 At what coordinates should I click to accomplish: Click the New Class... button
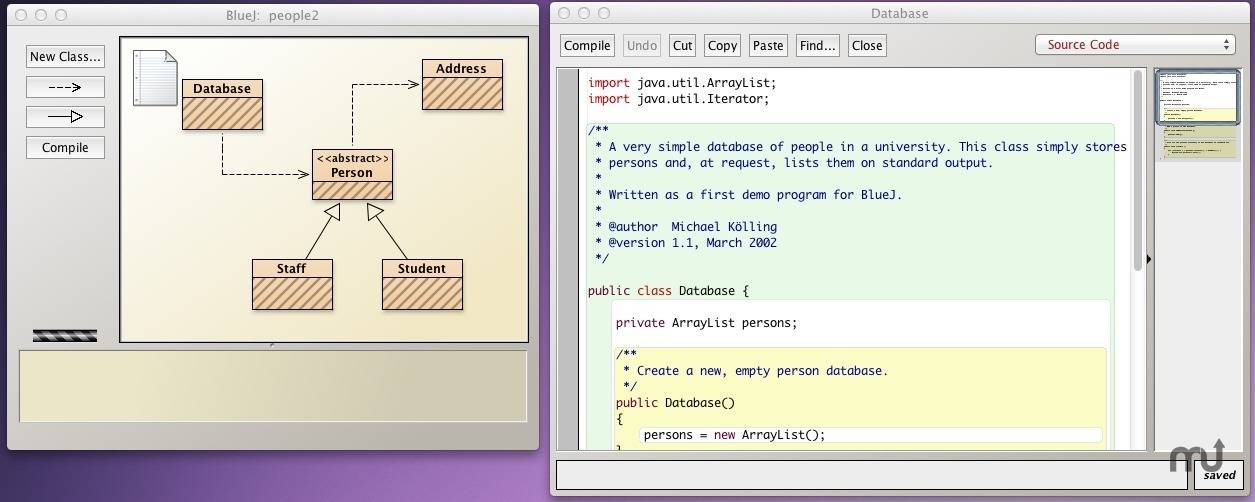[x=65, y=57]
